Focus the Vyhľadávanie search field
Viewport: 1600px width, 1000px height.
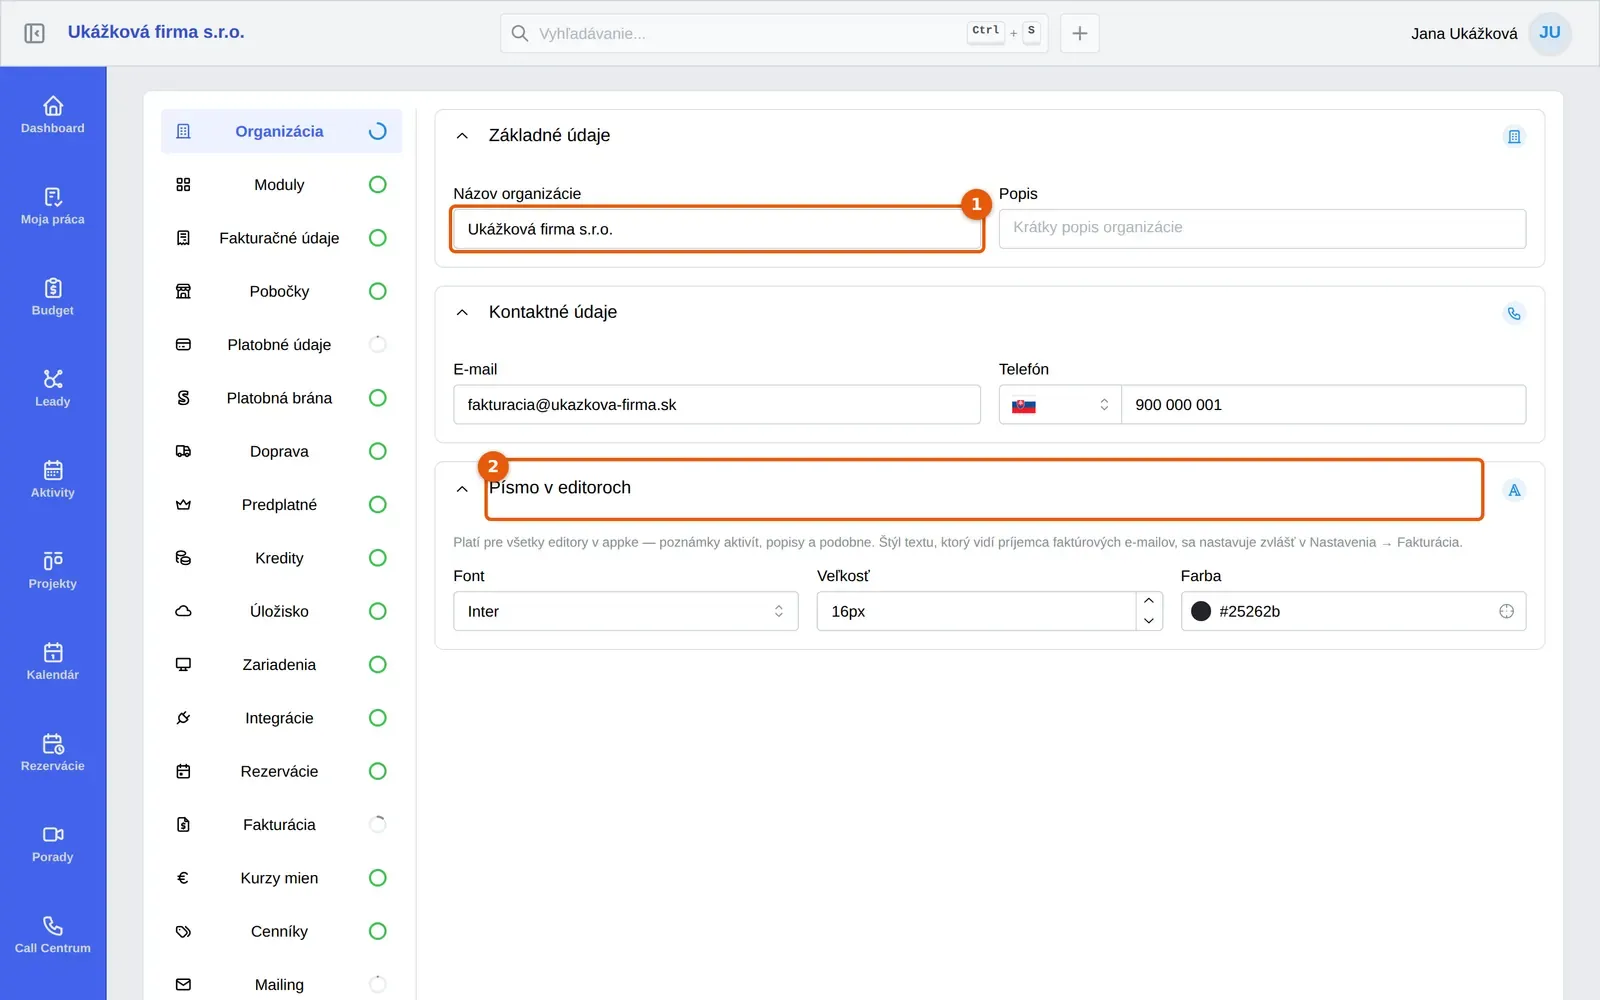(x=774, y=33)
